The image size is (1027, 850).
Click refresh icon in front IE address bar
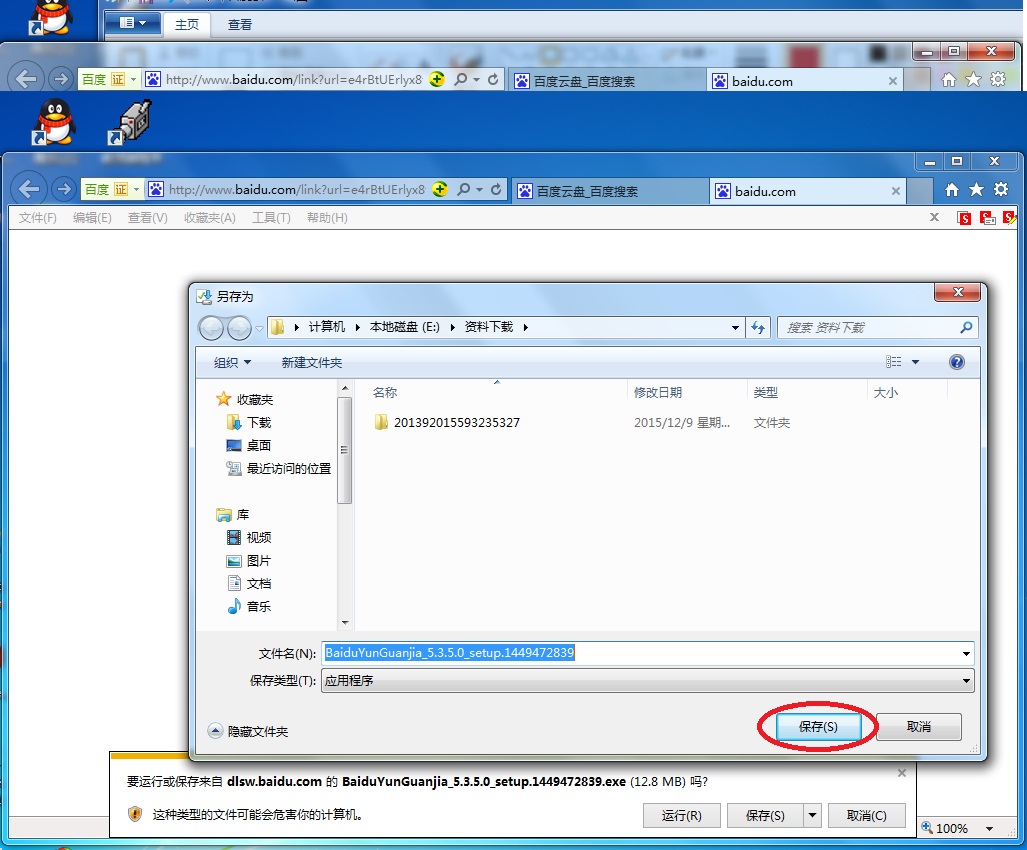pos(496,190)
